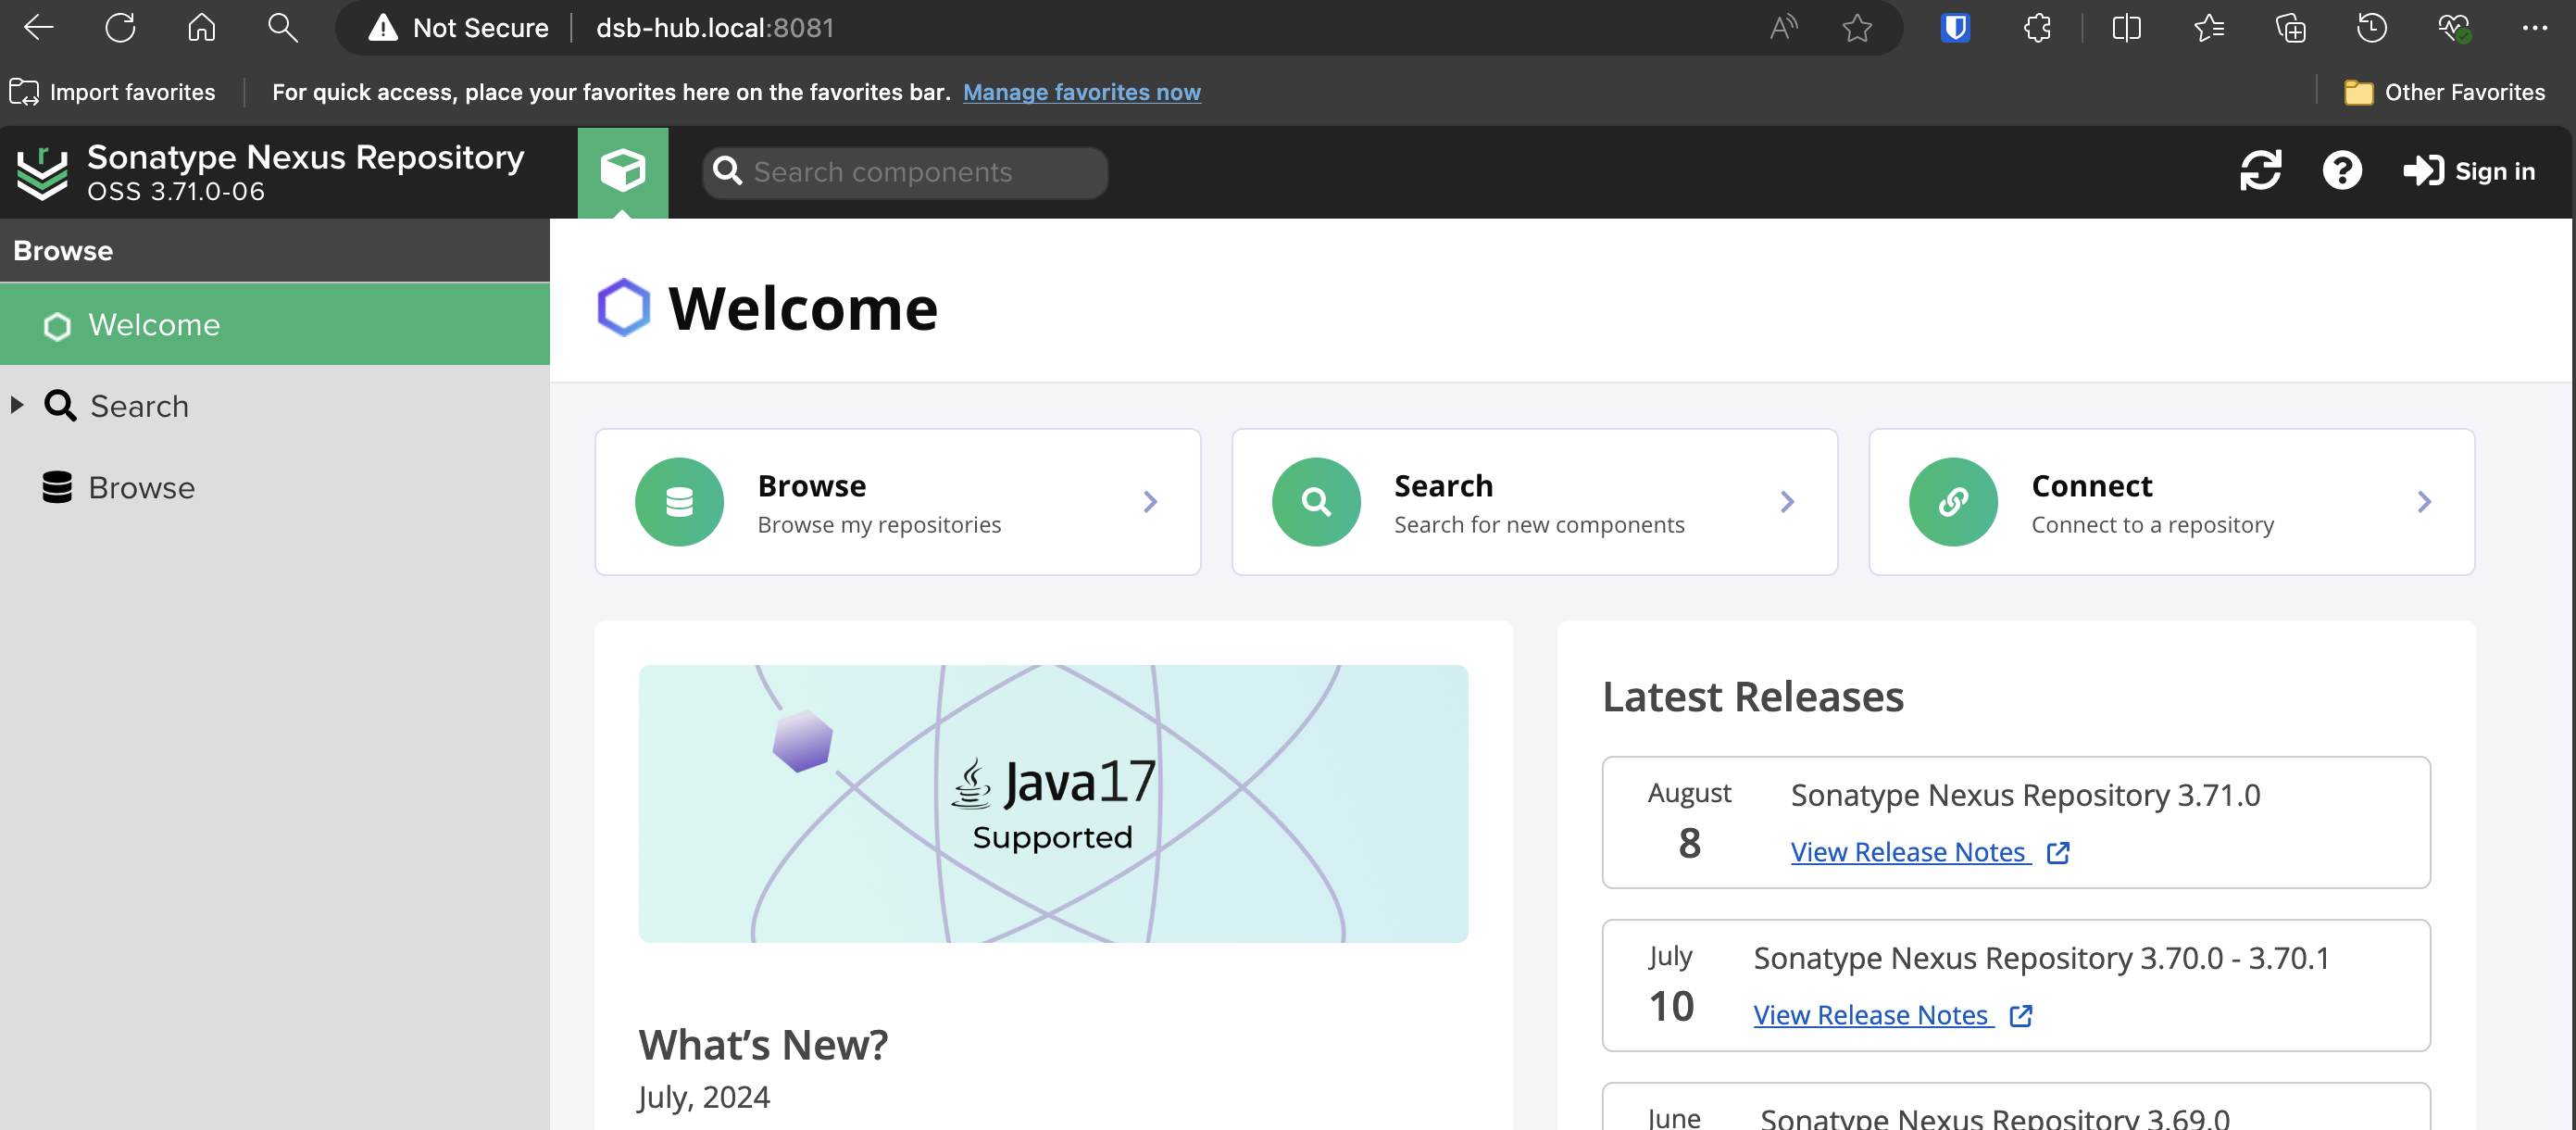This screenshot has height=1130, width=2576.
Task: Click the Read aloud icon in address bar
Action: pos(1783,28)
